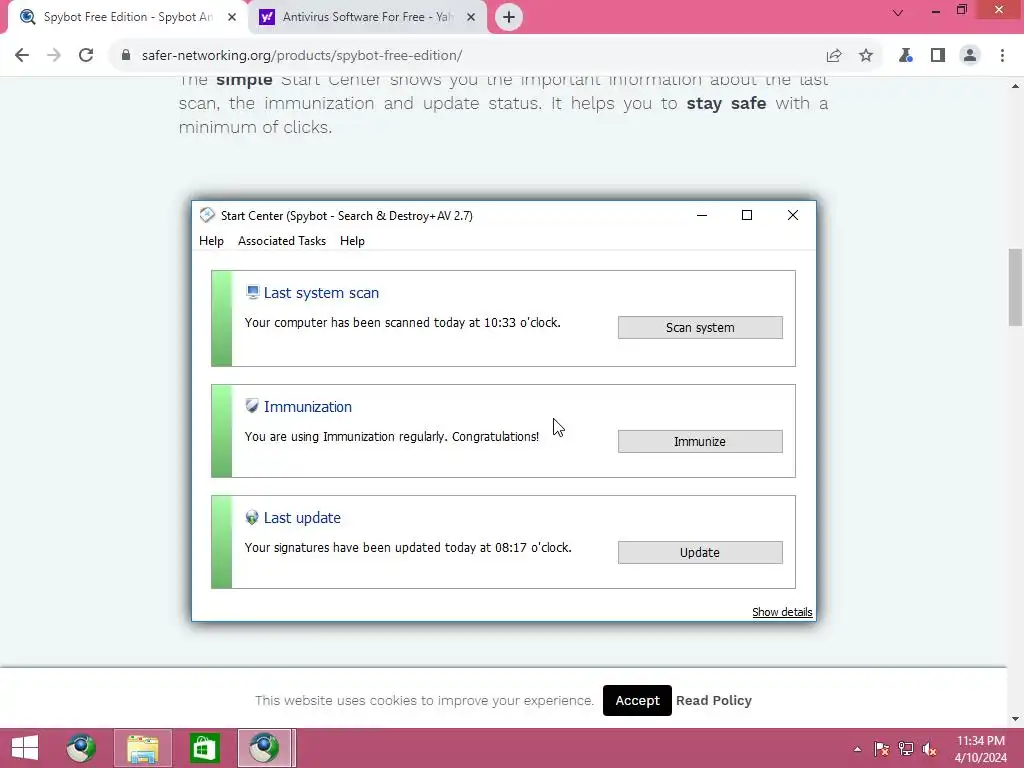Bookmark this page with the star icon
This screenshot has height=768, width=1024.
coord(866,56)
